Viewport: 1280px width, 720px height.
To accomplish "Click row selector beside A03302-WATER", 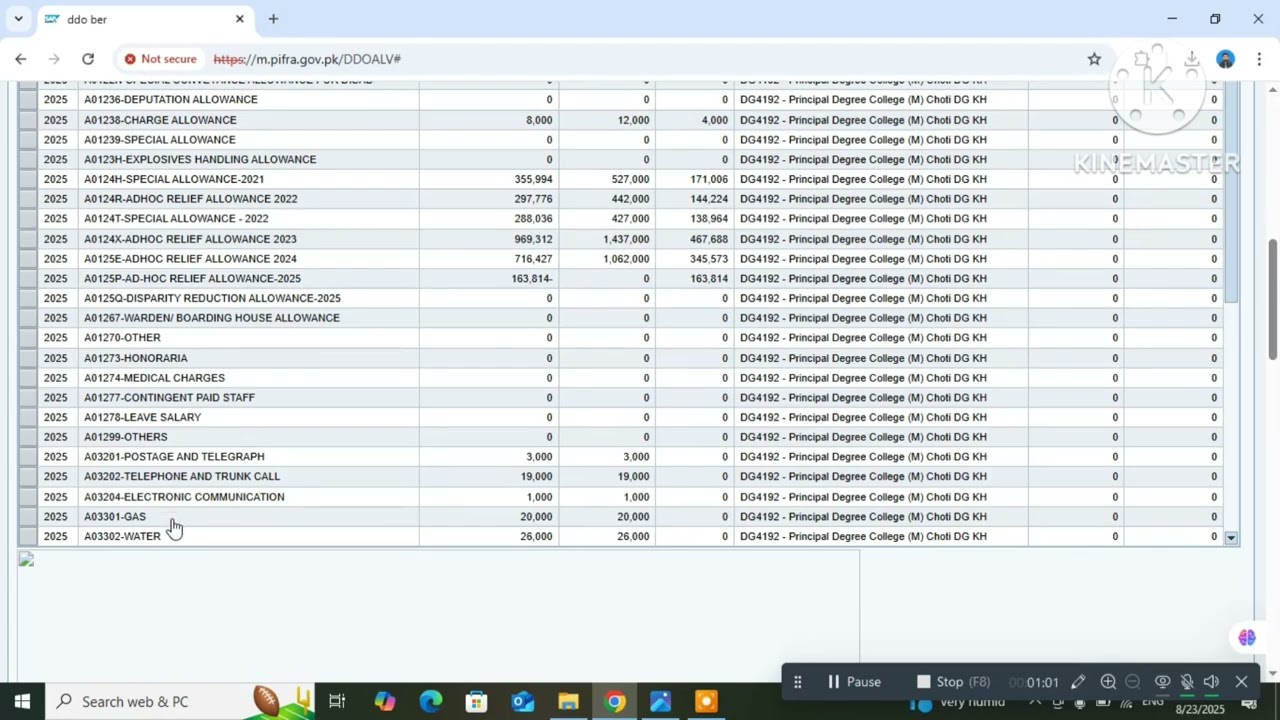I will [x=28, y=537].
